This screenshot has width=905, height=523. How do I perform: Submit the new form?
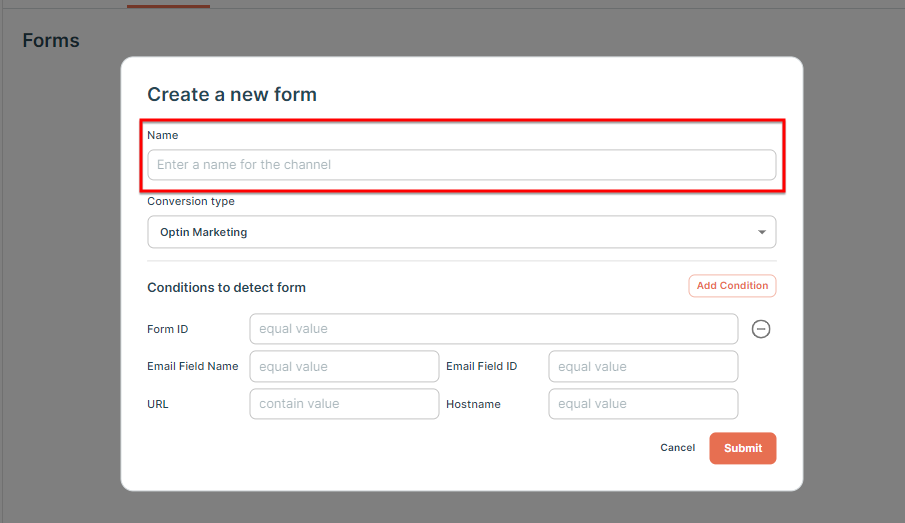point(743,448)
